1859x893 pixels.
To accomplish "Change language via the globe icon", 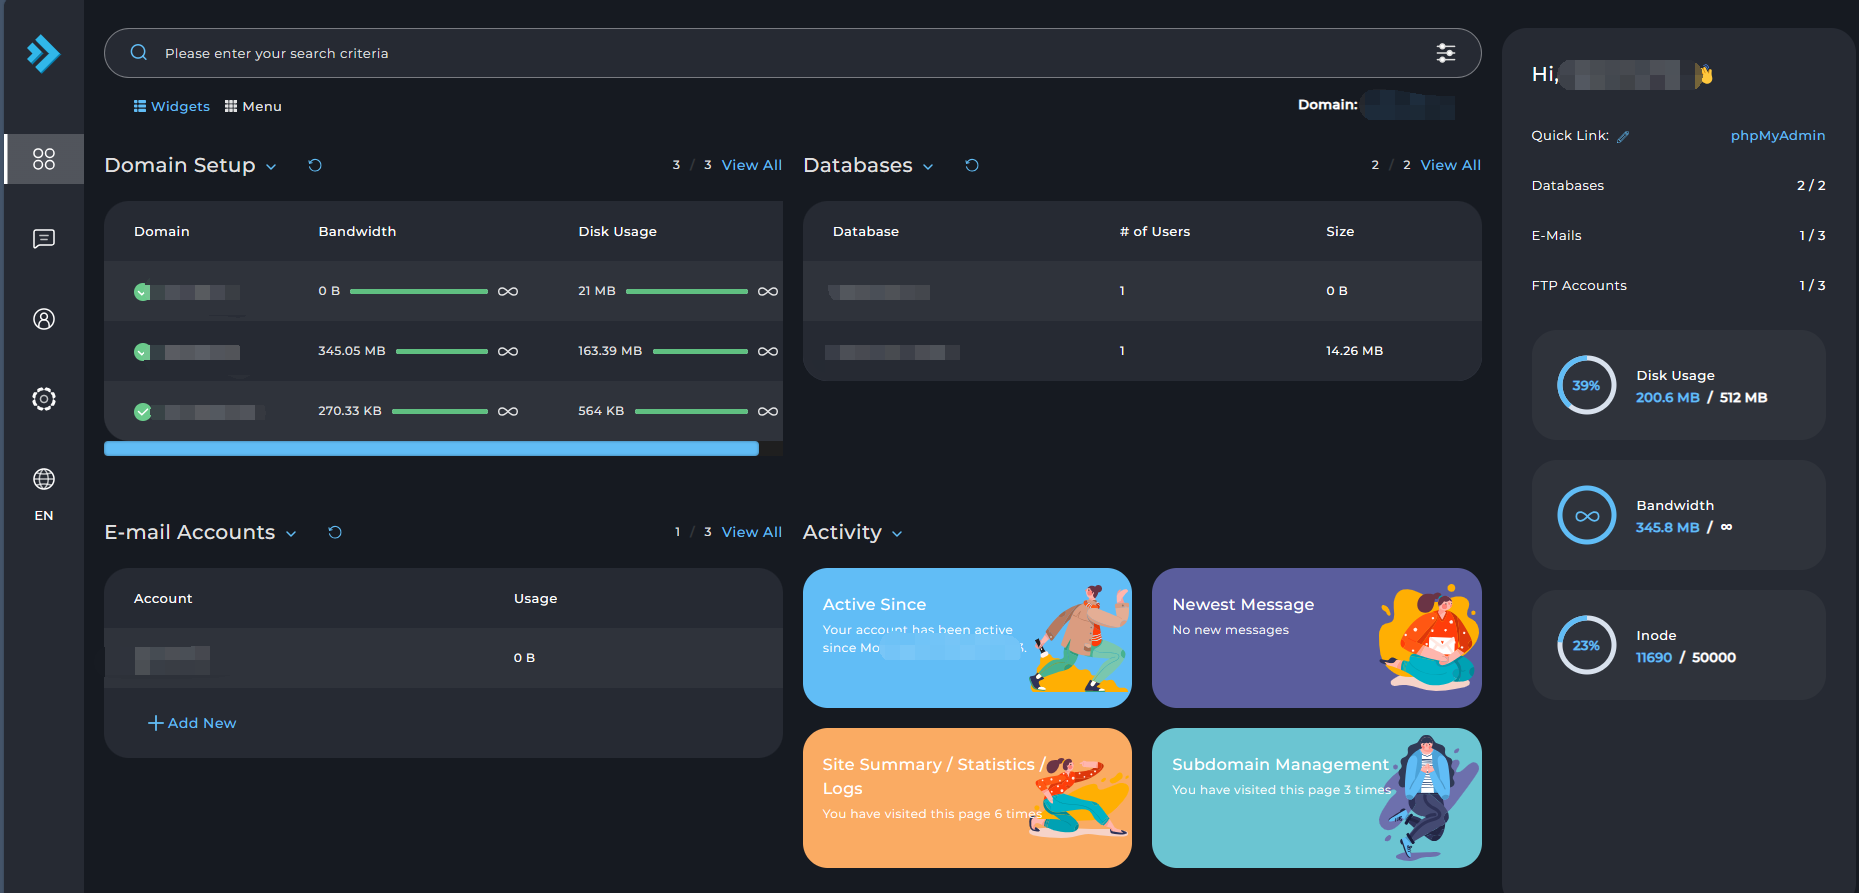I will point(44,480).
